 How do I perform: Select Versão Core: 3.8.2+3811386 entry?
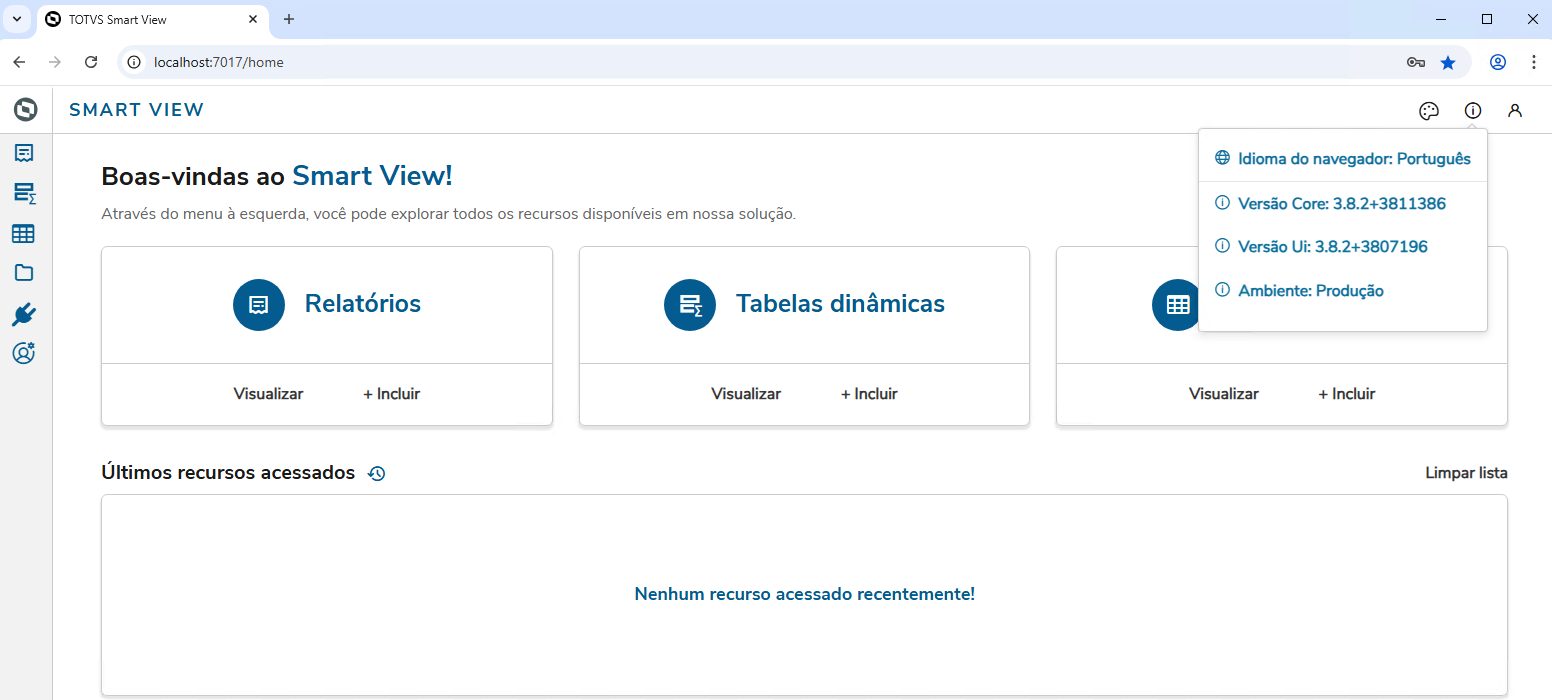1343,203
